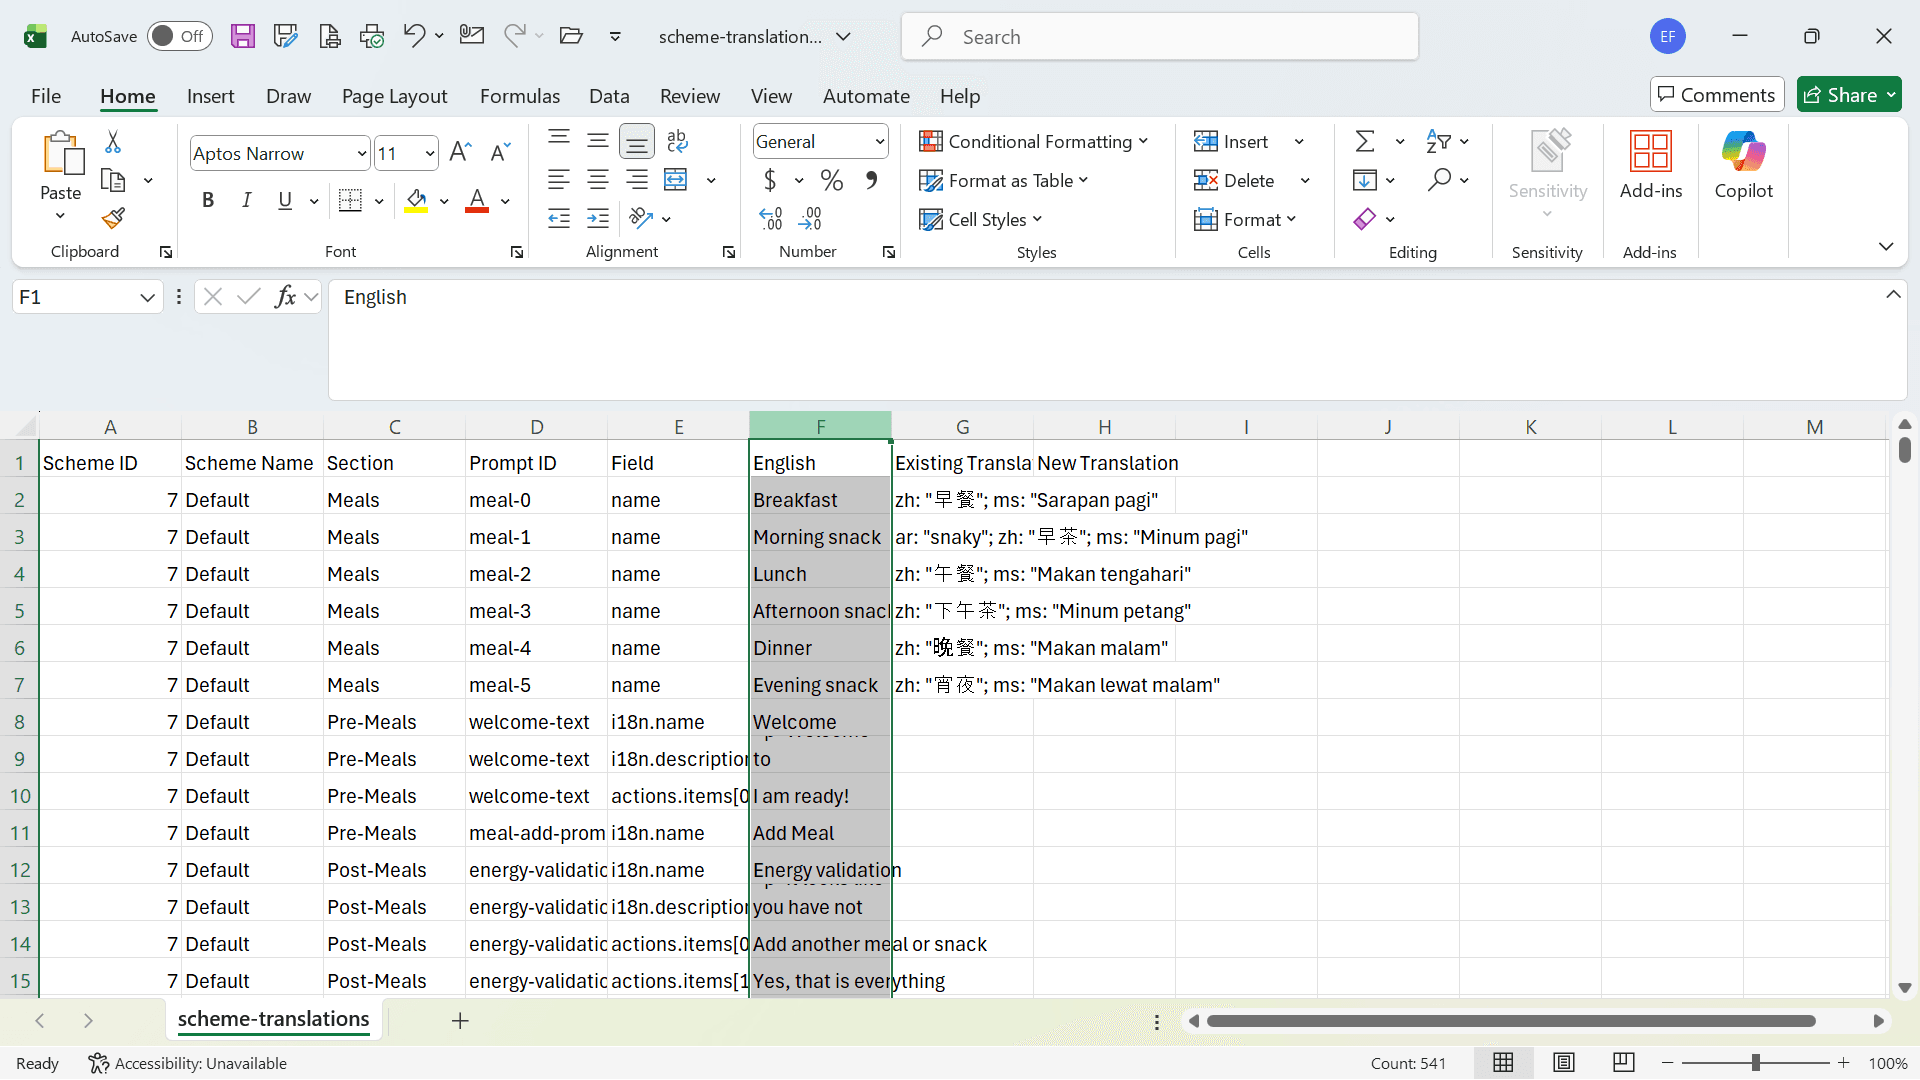Image resolution: width=1920 pixels, height=1080 pixels.
Task: Click the Undo arrow icon
Action: tap(414, 36)
